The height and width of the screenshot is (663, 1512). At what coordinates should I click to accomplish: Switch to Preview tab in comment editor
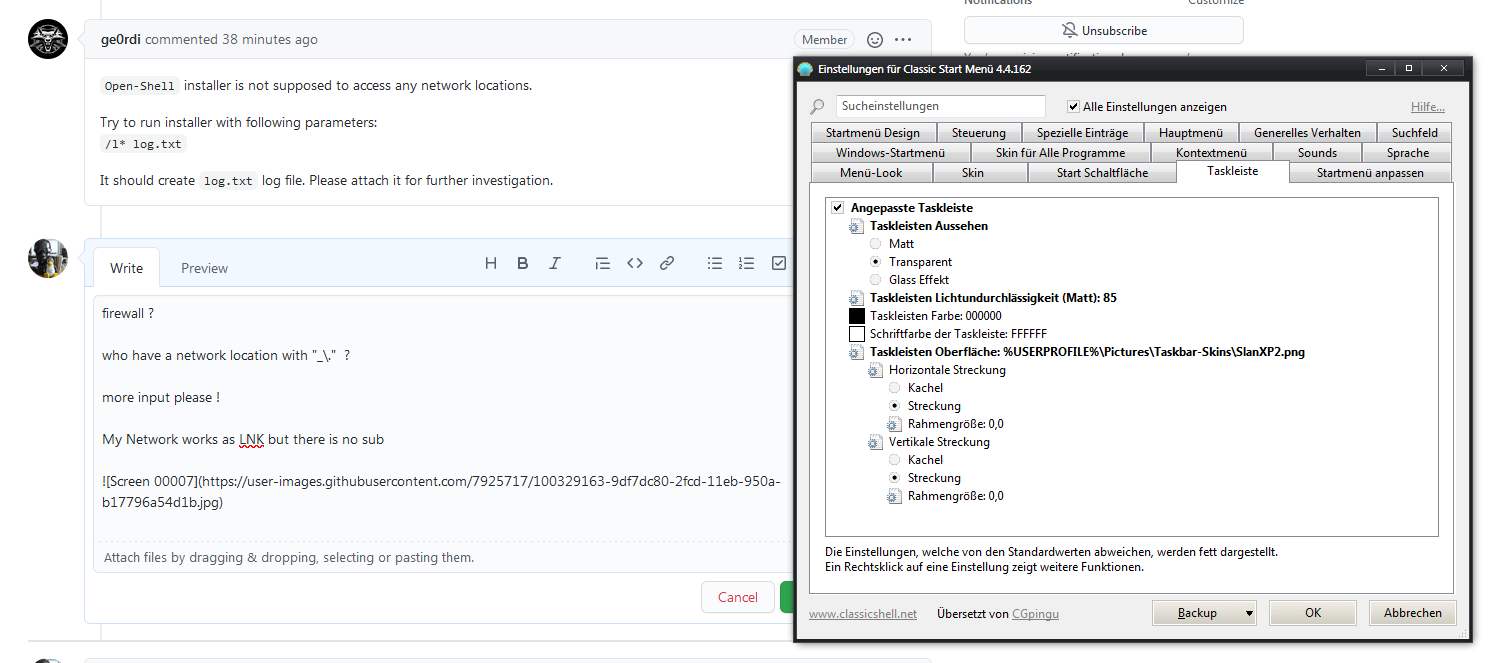pyautogui.click(x=204, y=268)
